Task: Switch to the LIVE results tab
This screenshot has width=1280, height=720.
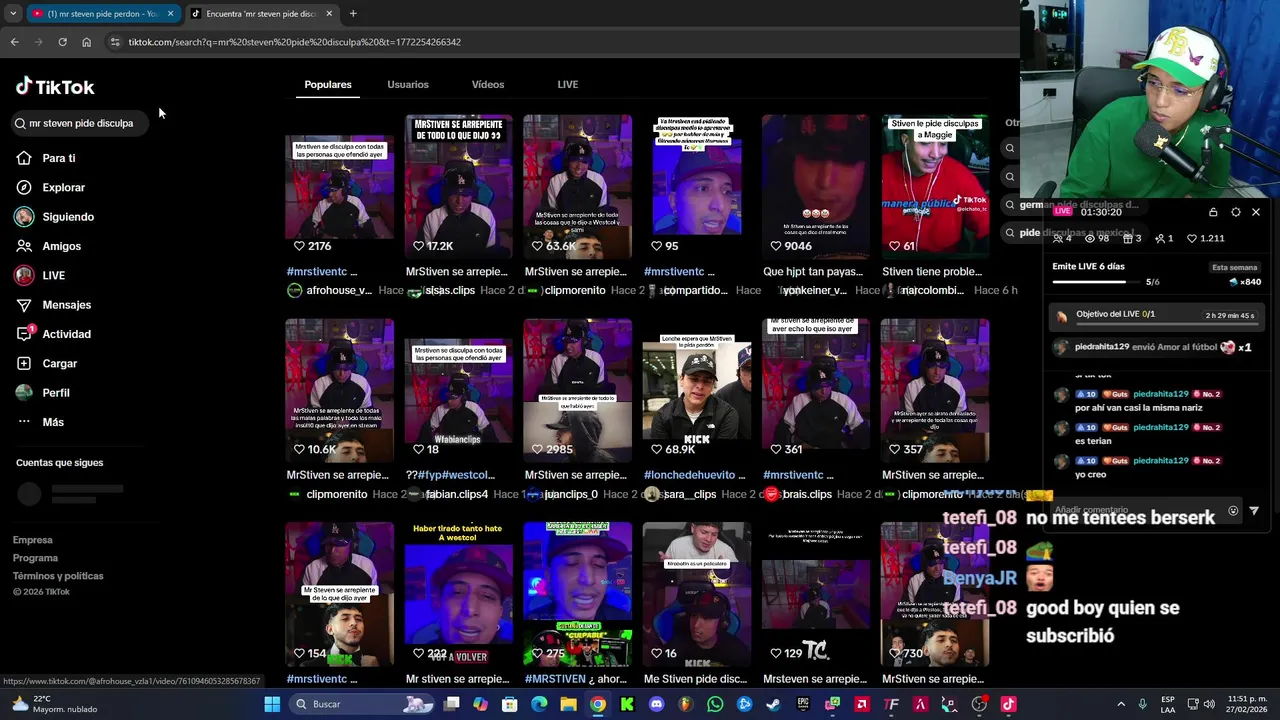Action: click(x=568, y=84)
